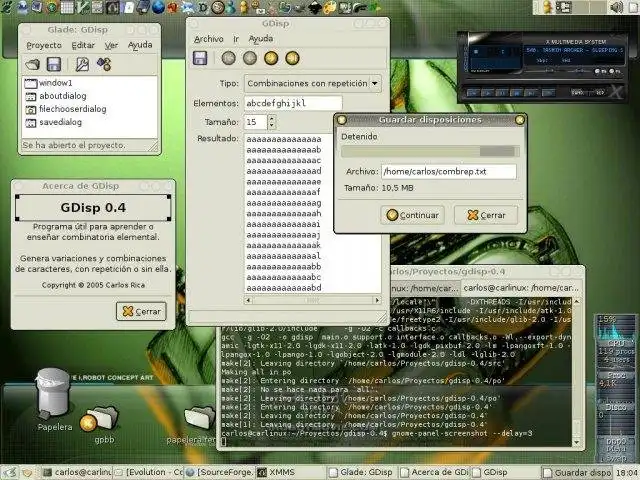Toggle XMMS shuffle button
The width and height of the screenshot is (640, 480).
click(x=578, y=93)
